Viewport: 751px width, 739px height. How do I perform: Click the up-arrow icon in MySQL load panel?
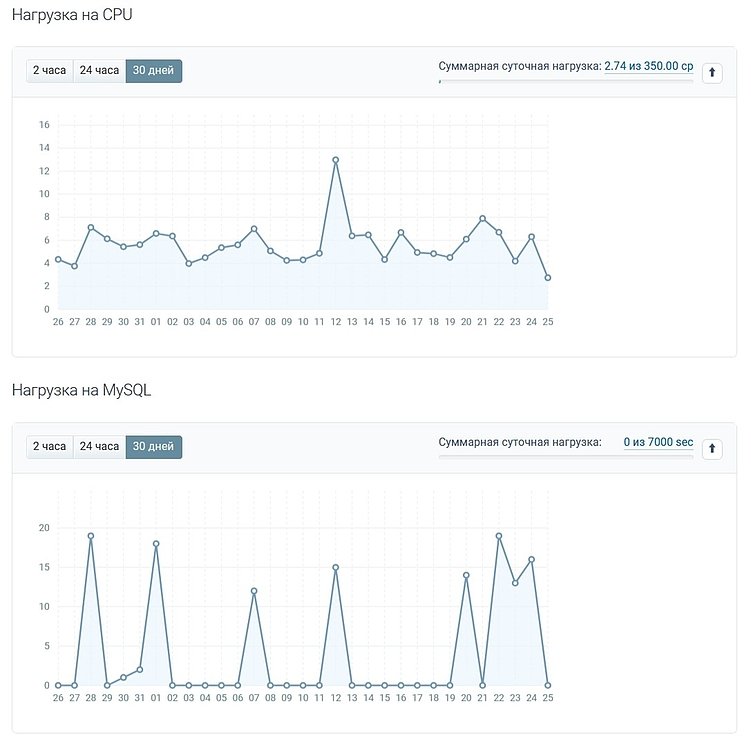pos(712,449)
